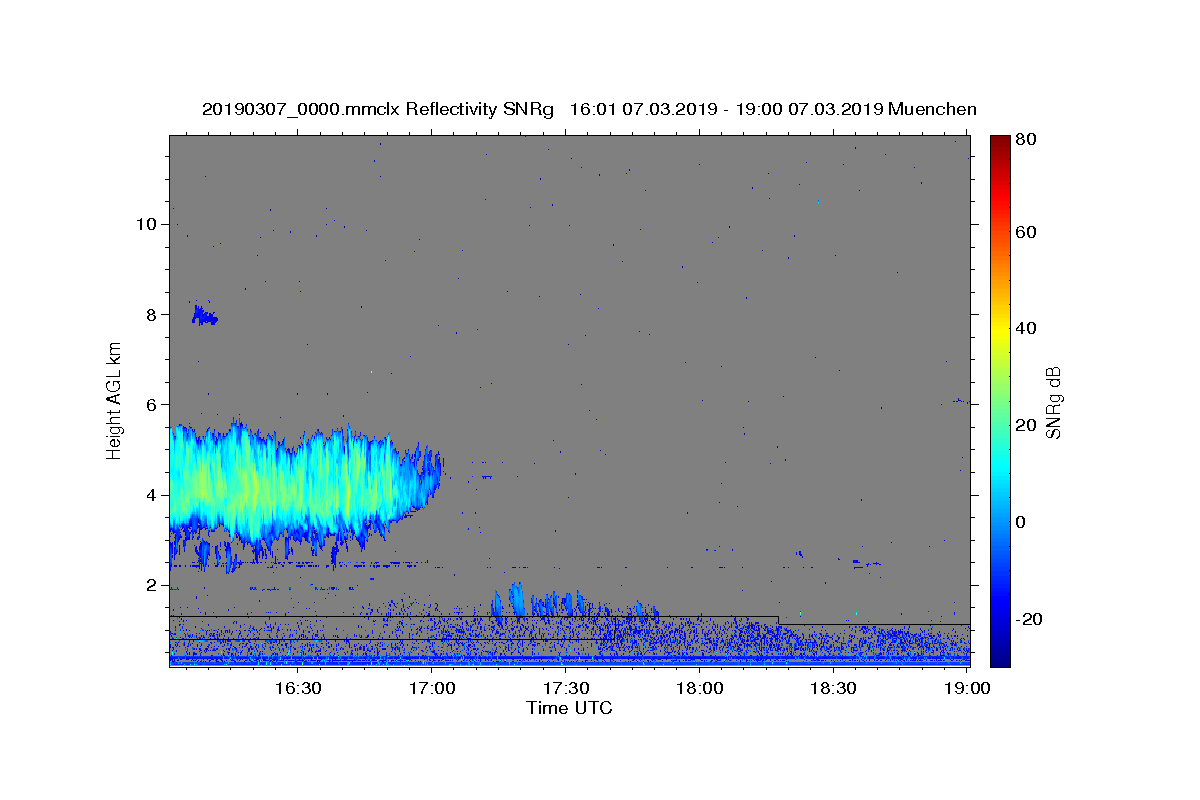This screenshot has width=1200, height=800.
Task: Click the colorbar value 20 label
Action: click(x=1027, y=425)
